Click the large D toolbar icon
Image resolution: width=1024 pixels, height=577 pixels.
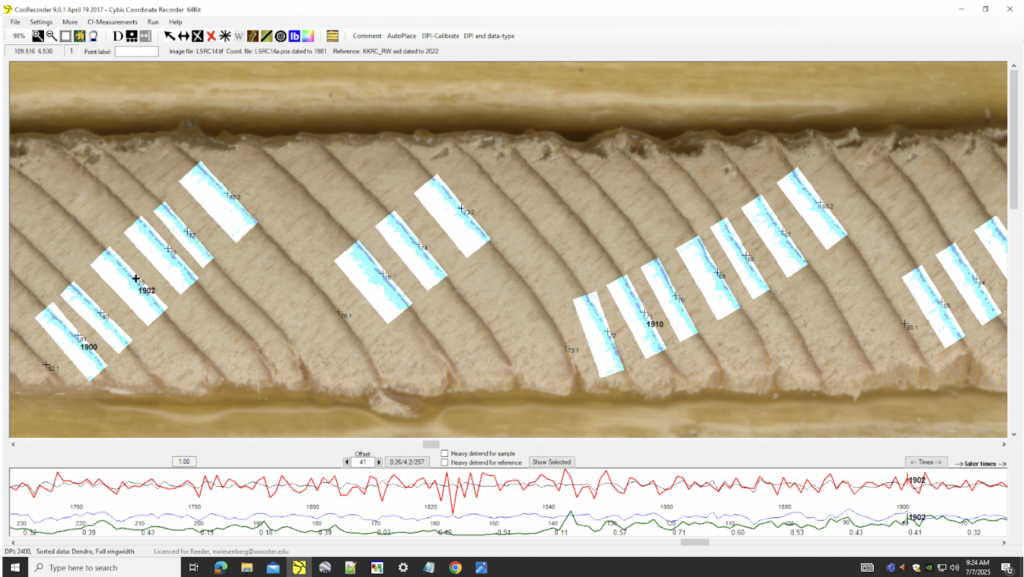117,36
